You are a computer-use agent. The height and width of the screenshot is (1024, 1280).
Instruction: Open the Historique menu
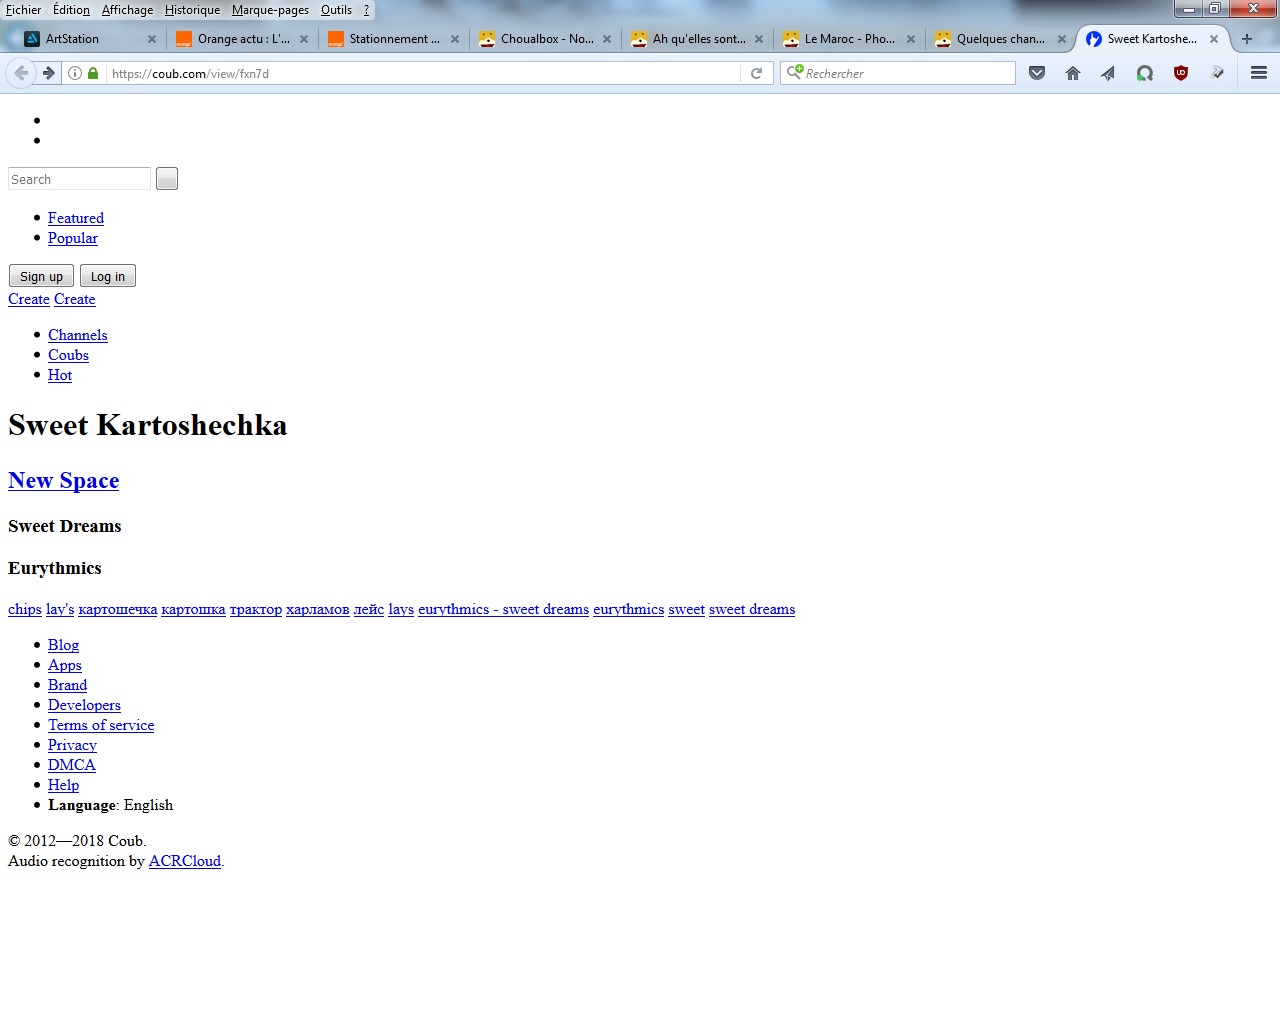pos(192,10)
